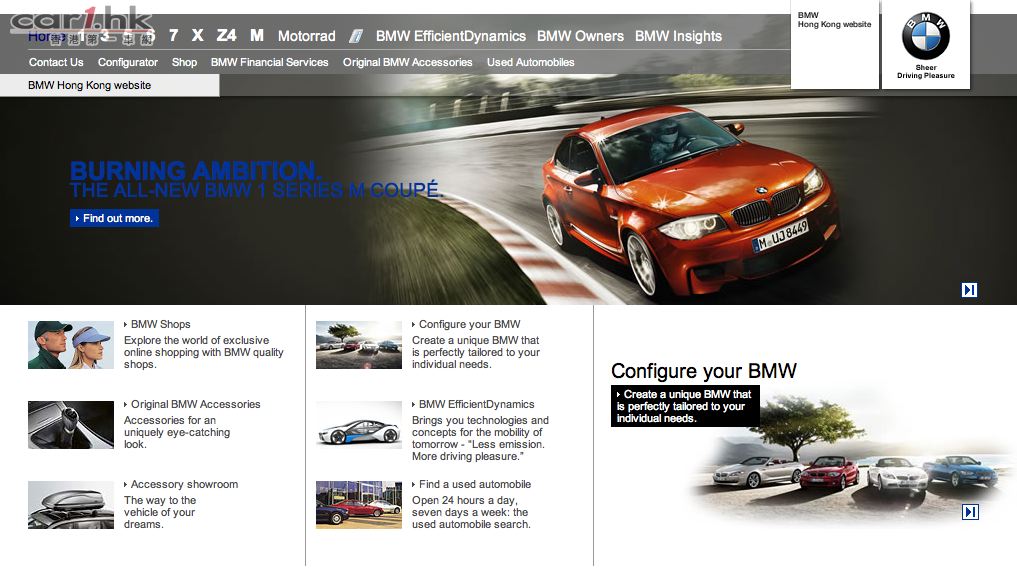Click the EfficientDynamics concept car thumbnail
This screenshot has height=573, width=1017.
[359, 424]
